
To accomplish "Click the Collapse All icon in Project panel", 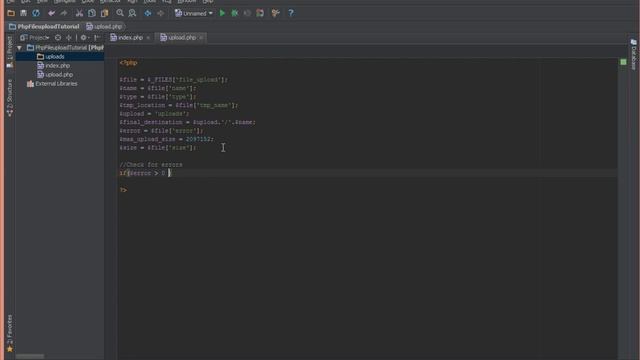I will (69, 38).
